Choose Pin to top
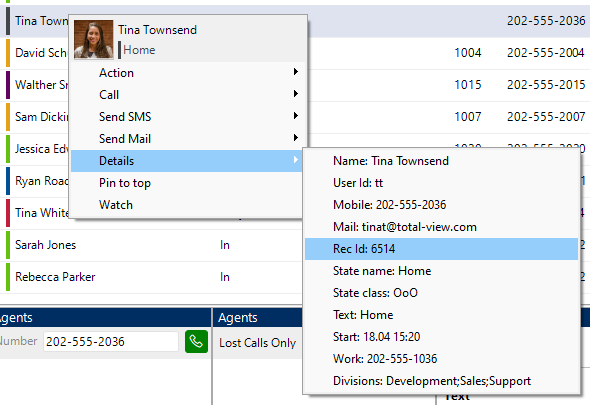The height and width of the screenshot is (405, 590). (187, 183)
